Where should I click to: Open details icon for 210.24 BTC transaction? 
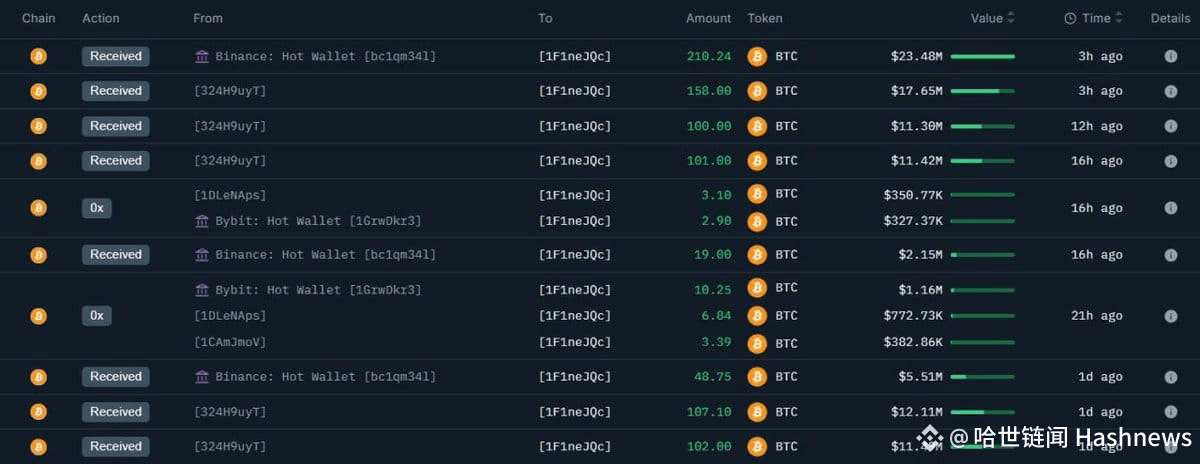pyautogui.click(x=1170, y=56)
